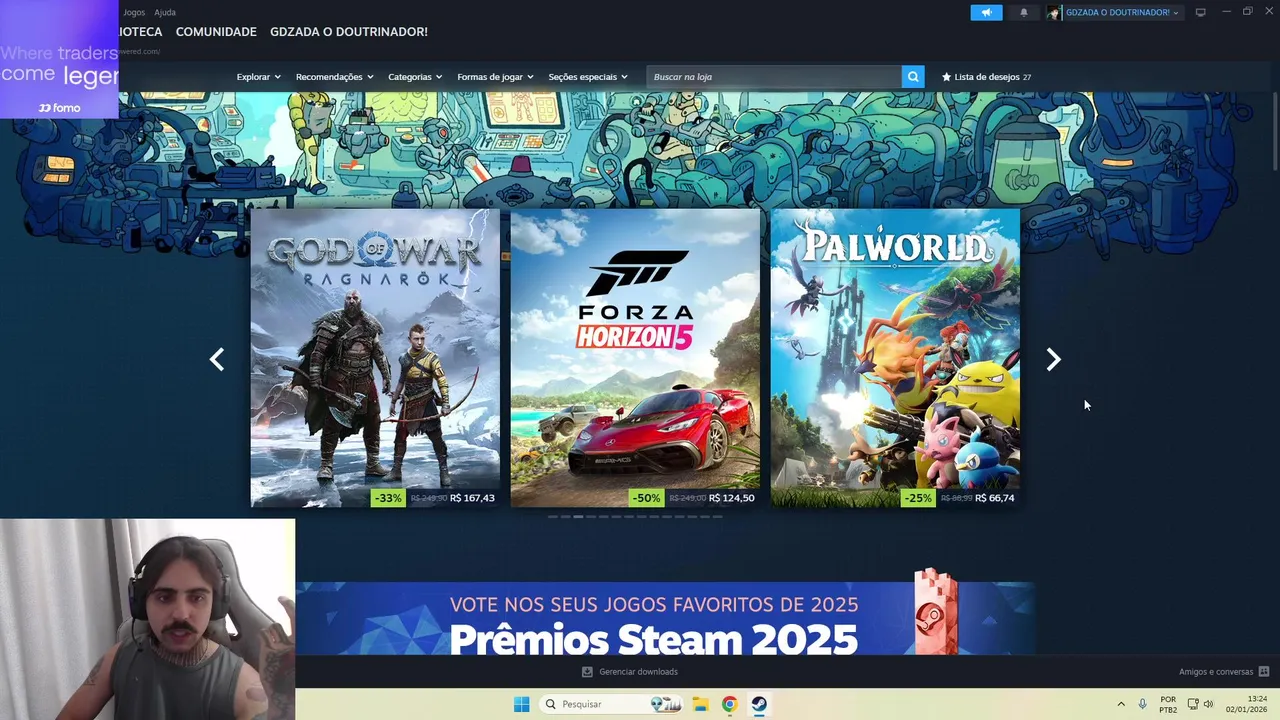Show next carousel games arrow
Viewport: 1280px width, 720px height.
point(1053,359)
